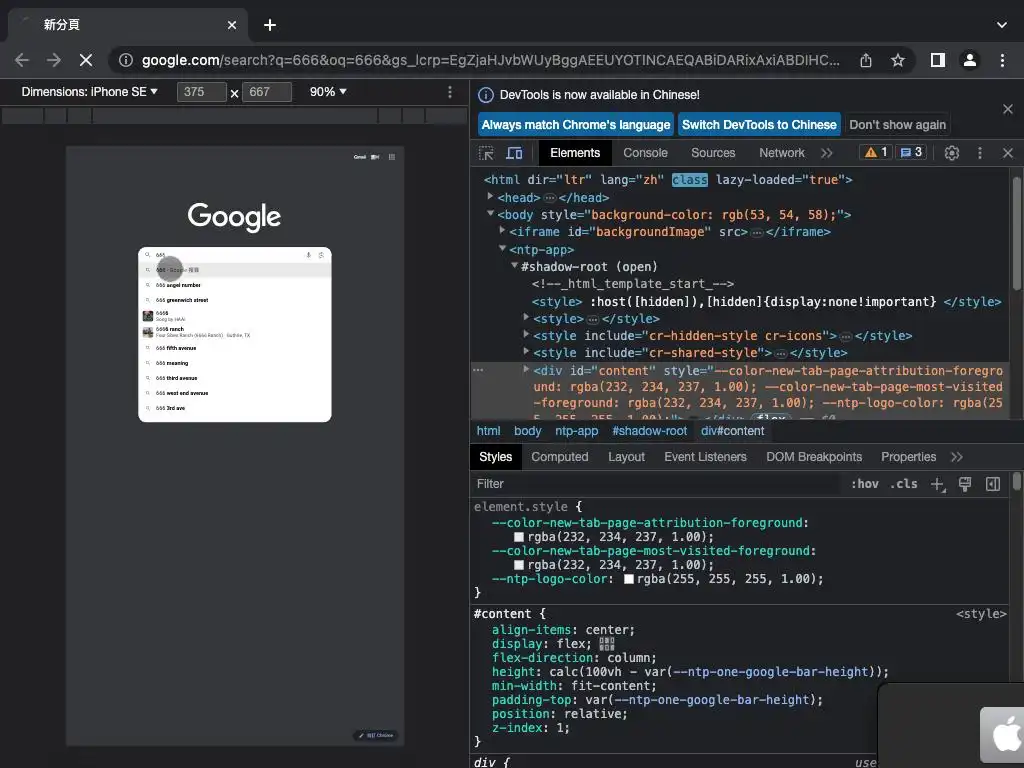Open the Computed pane tab
Screen dimensions: 1024x768
click(x=560, y=457)
